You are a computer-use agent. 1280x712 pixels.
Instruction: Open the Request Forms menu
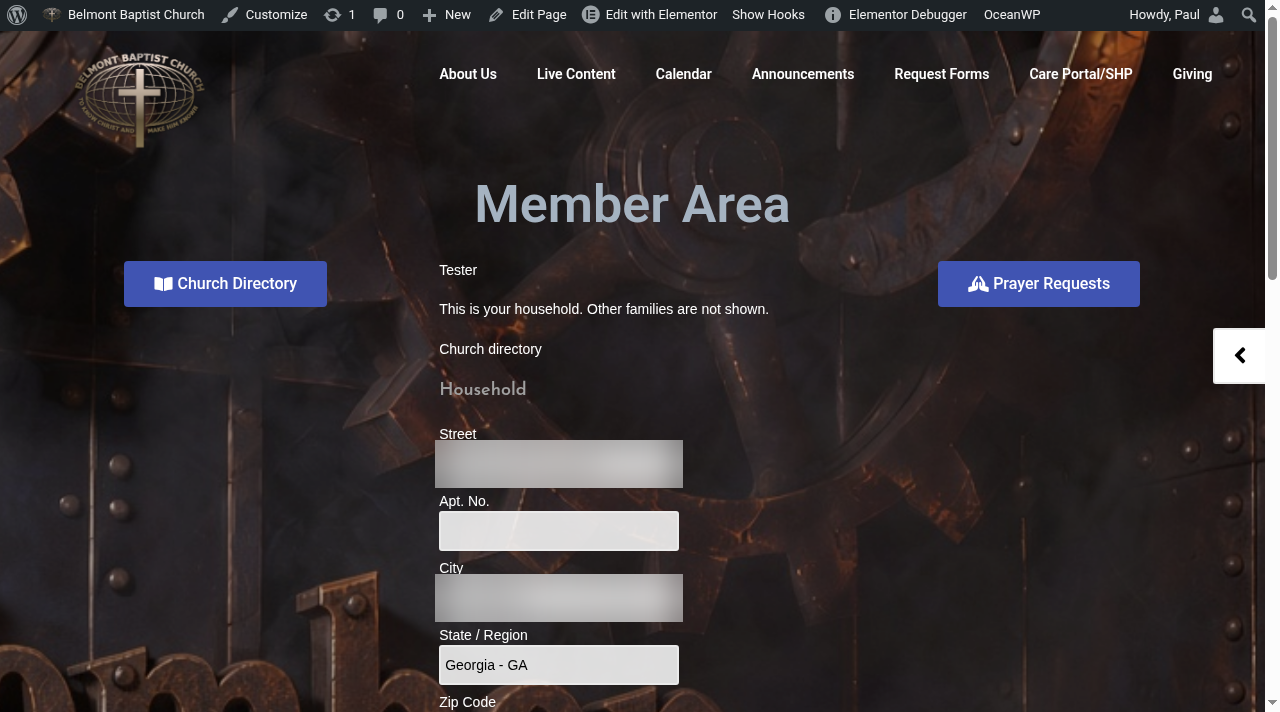tap(942, 74)
